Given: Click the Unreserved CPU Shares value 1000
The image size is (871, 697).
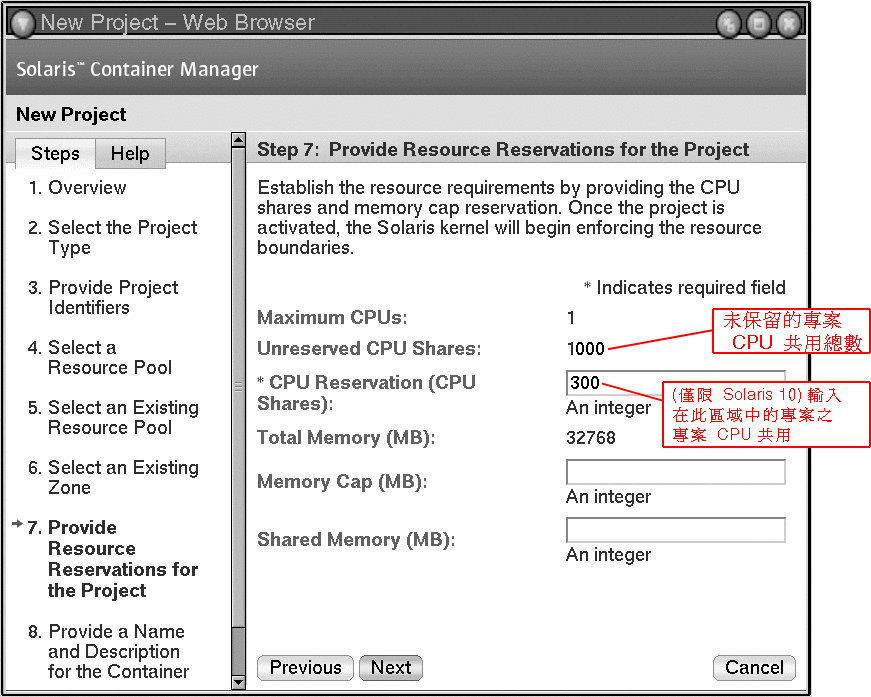Looking at the screenshot, I should coord(585,349).
